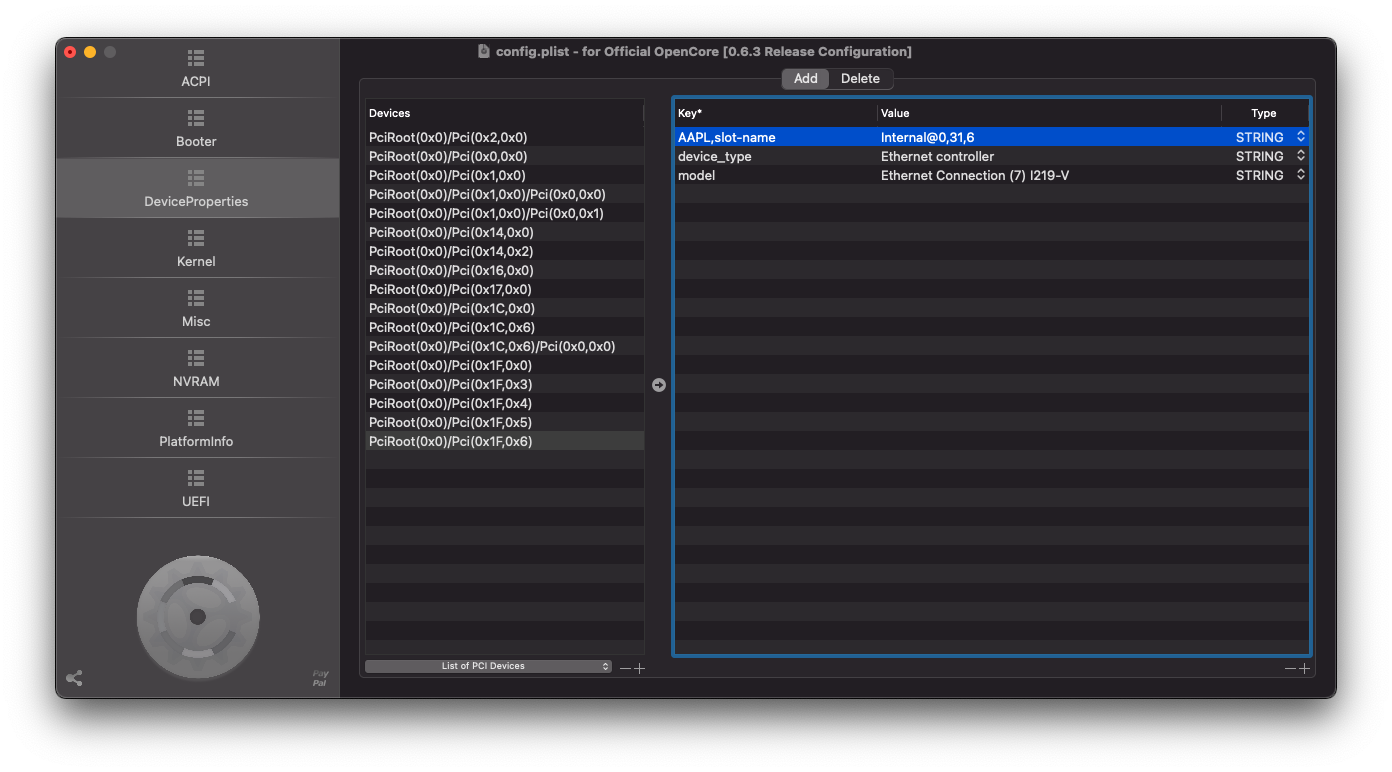Viewport: 1392px width, 772px height.
Task: Open the ACPI section in sidebar
Action: [x=196, y=69]
